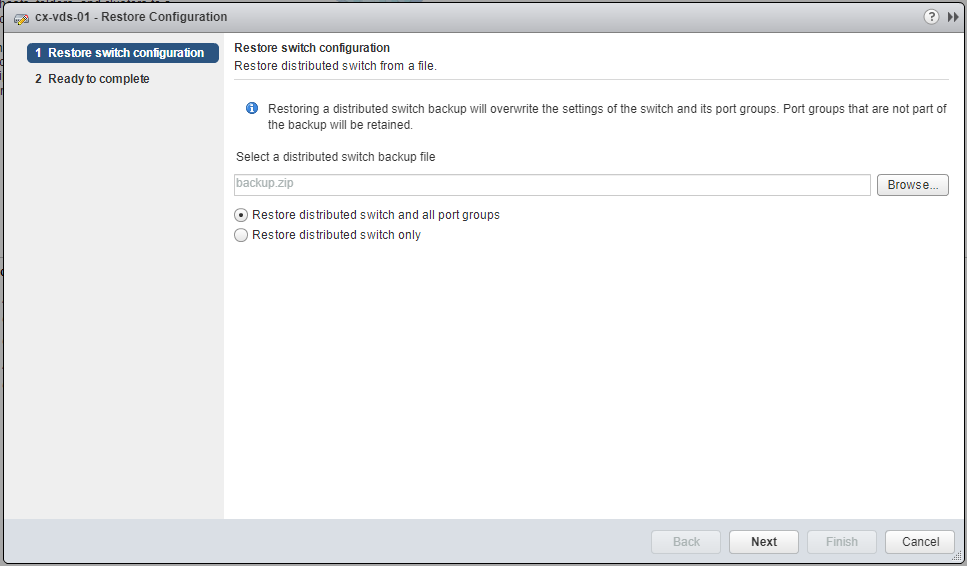Click the distributed switch icon in title bar
The image size is (967, 566).
pyautogui.click(x=21, y=18)
